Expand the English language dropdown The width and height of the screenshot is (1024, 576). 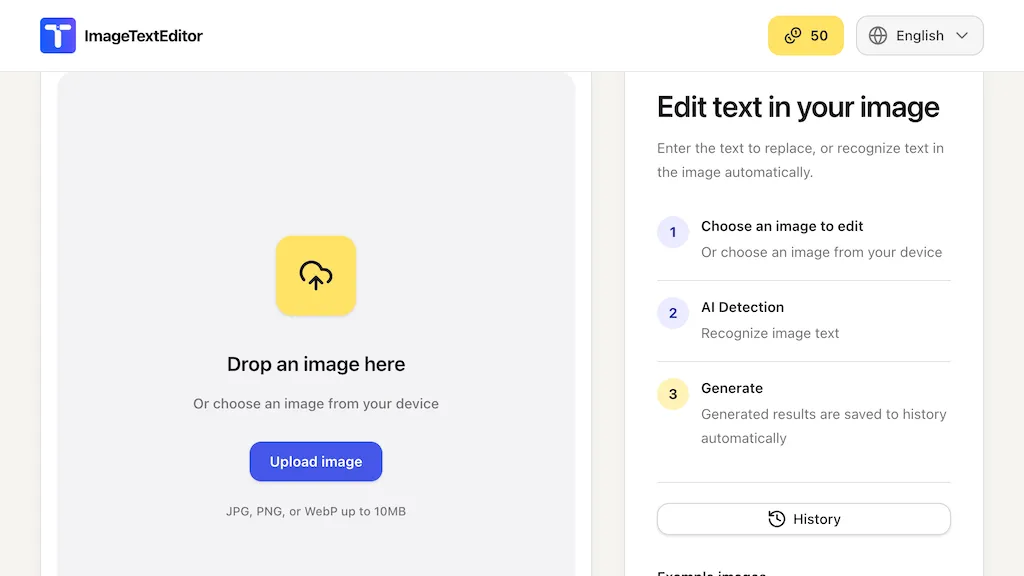click(920, 35)
